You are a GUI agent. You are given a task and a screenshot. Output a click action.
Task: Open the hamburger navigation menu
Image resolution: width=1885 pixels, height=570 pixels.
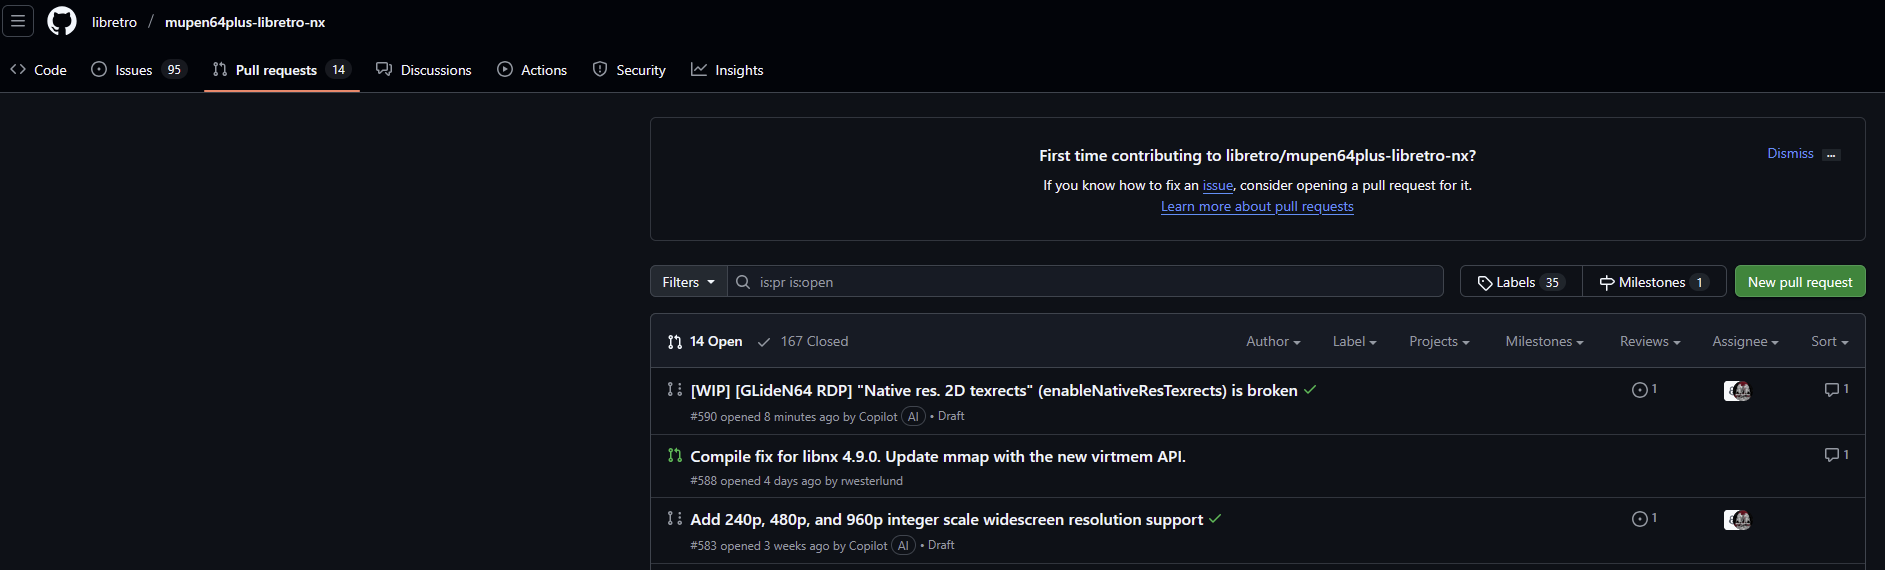tap(18, 21)
